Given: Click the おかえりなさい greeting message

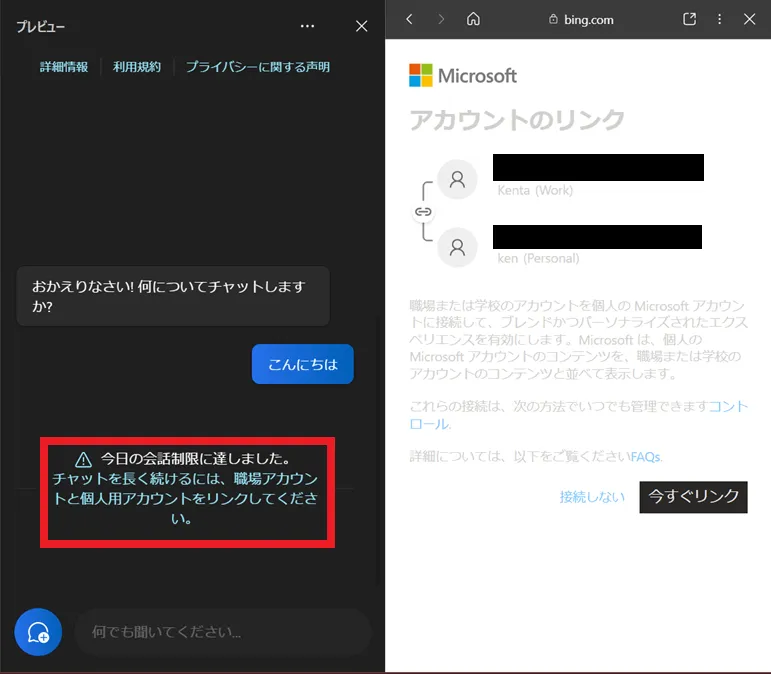Looking at the screenshot, I should (173, 296).
